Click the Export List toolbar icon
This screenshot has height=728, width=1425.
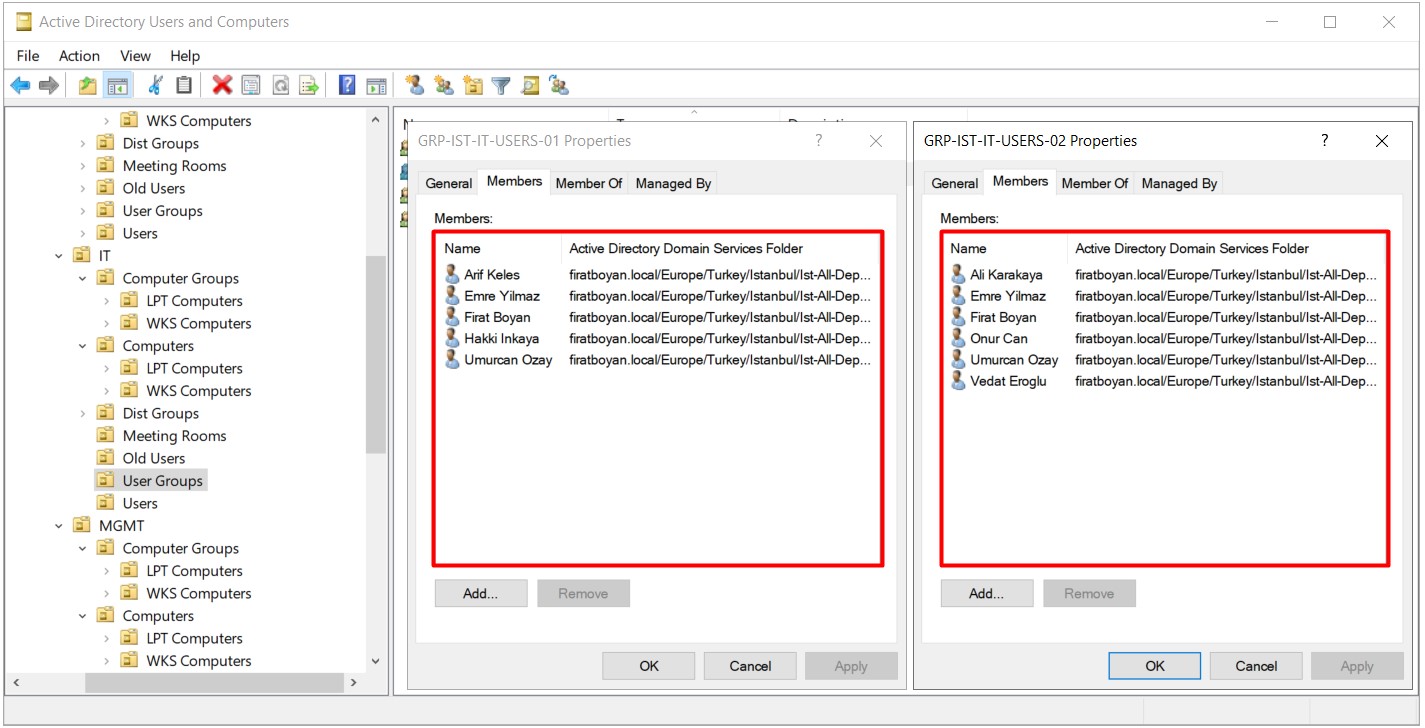[x=310, y=86]
